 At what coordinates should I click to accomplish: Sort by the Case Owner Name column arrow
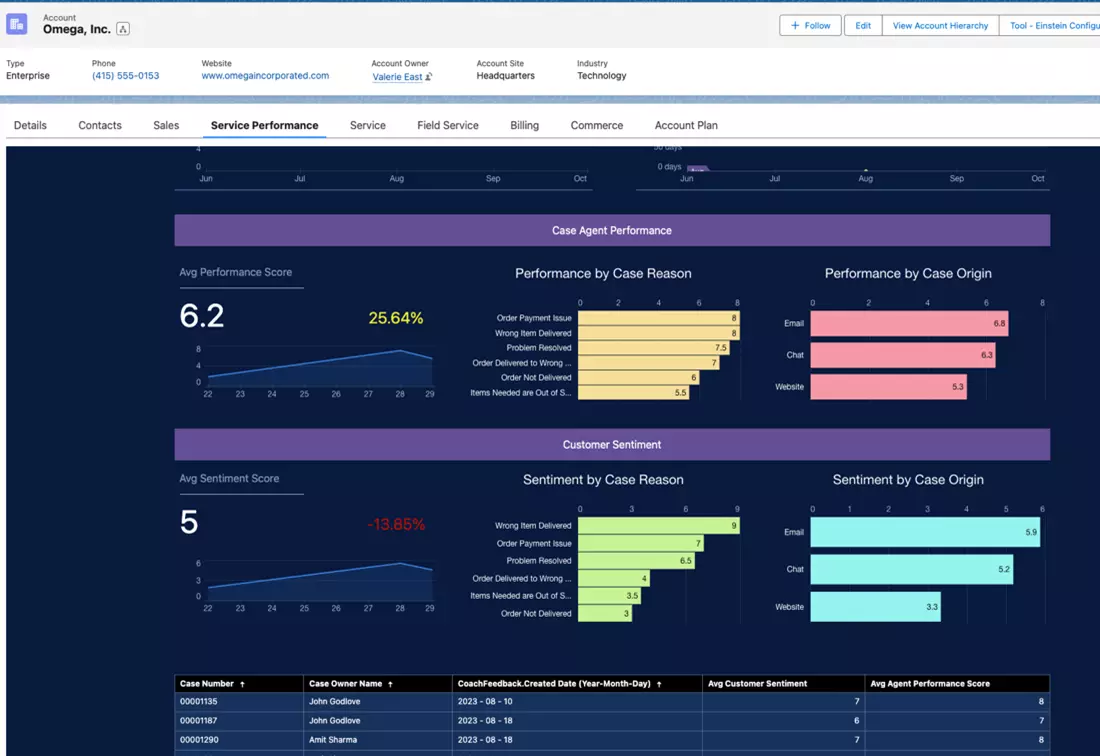pos(390,684)
